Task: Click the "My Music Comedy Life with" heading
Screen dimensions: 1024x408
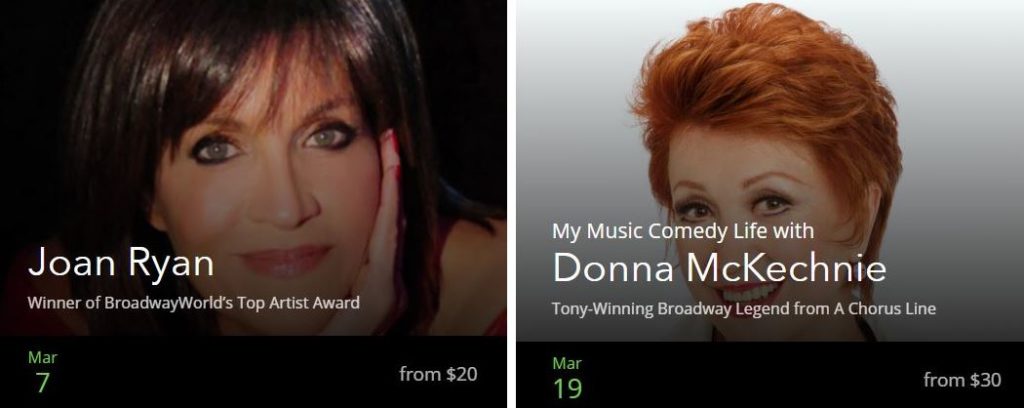Action: pos(683,232)
